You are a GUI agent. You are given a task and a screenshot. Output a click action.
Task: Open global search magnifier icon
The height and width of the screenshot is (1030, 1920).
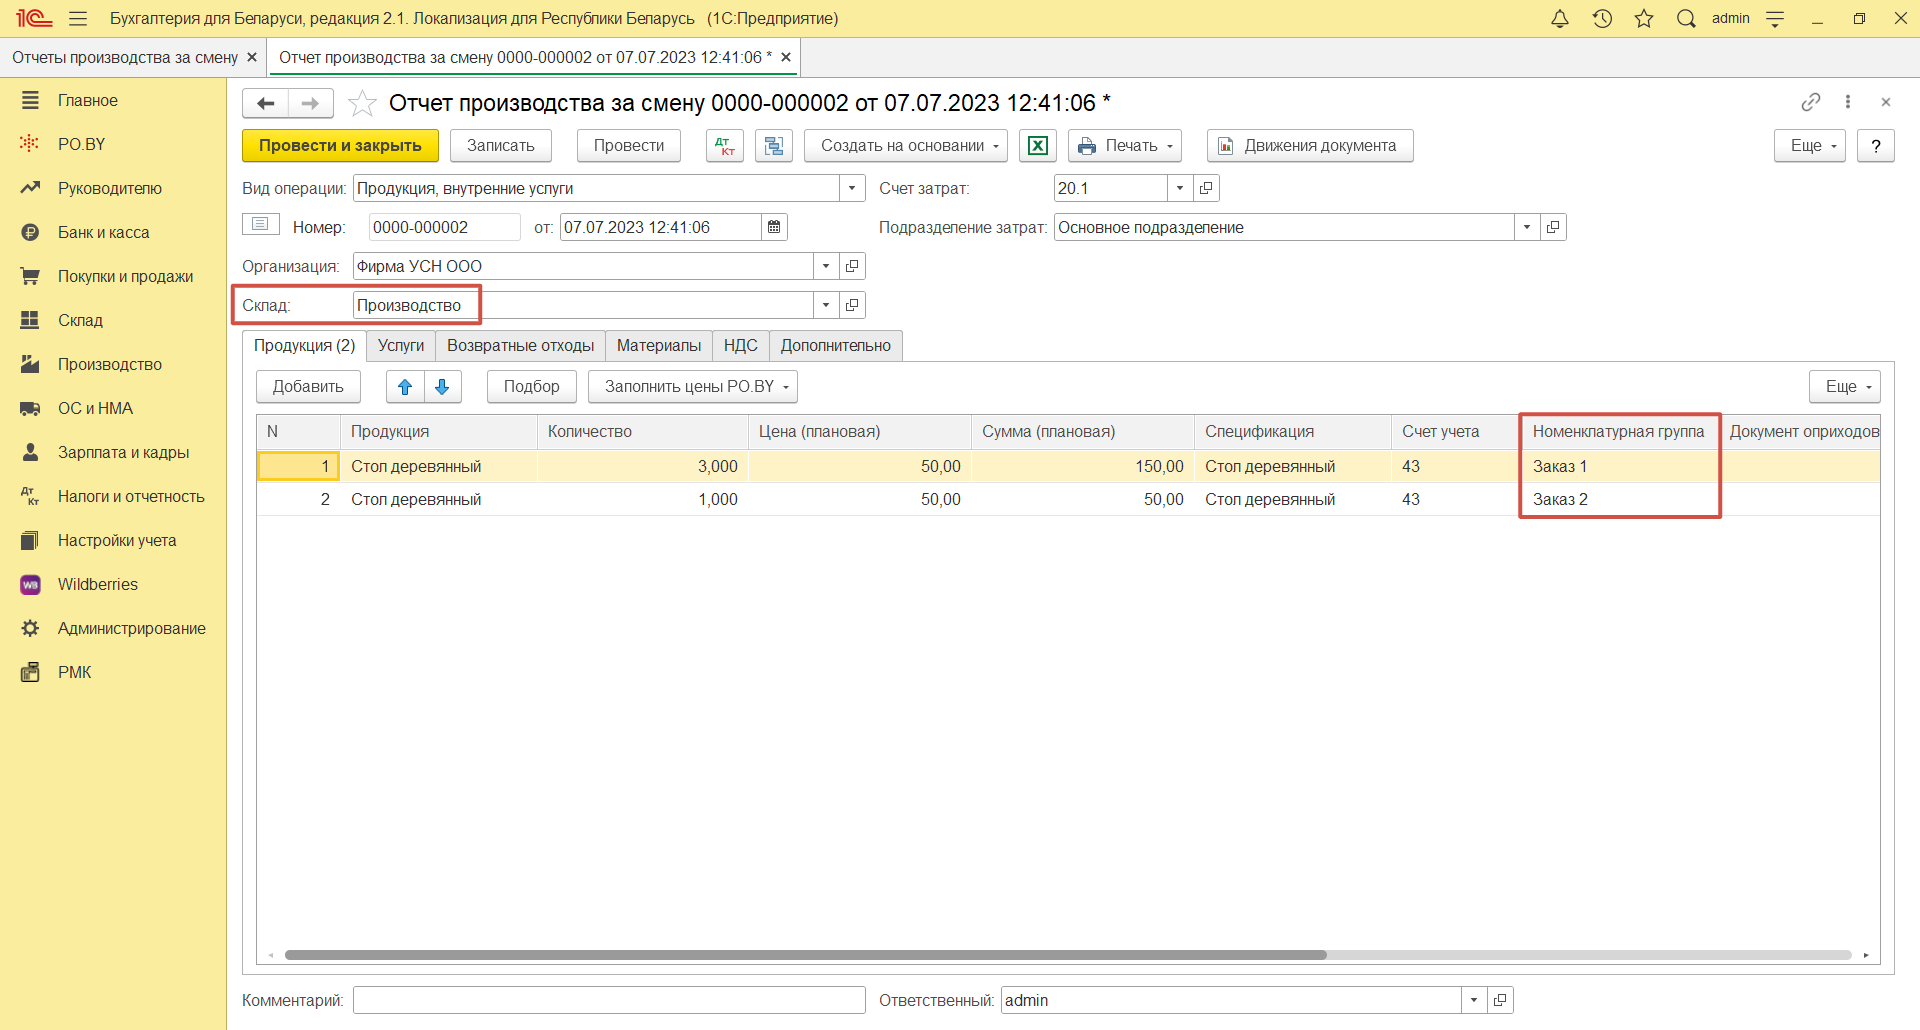(1686, 18)
